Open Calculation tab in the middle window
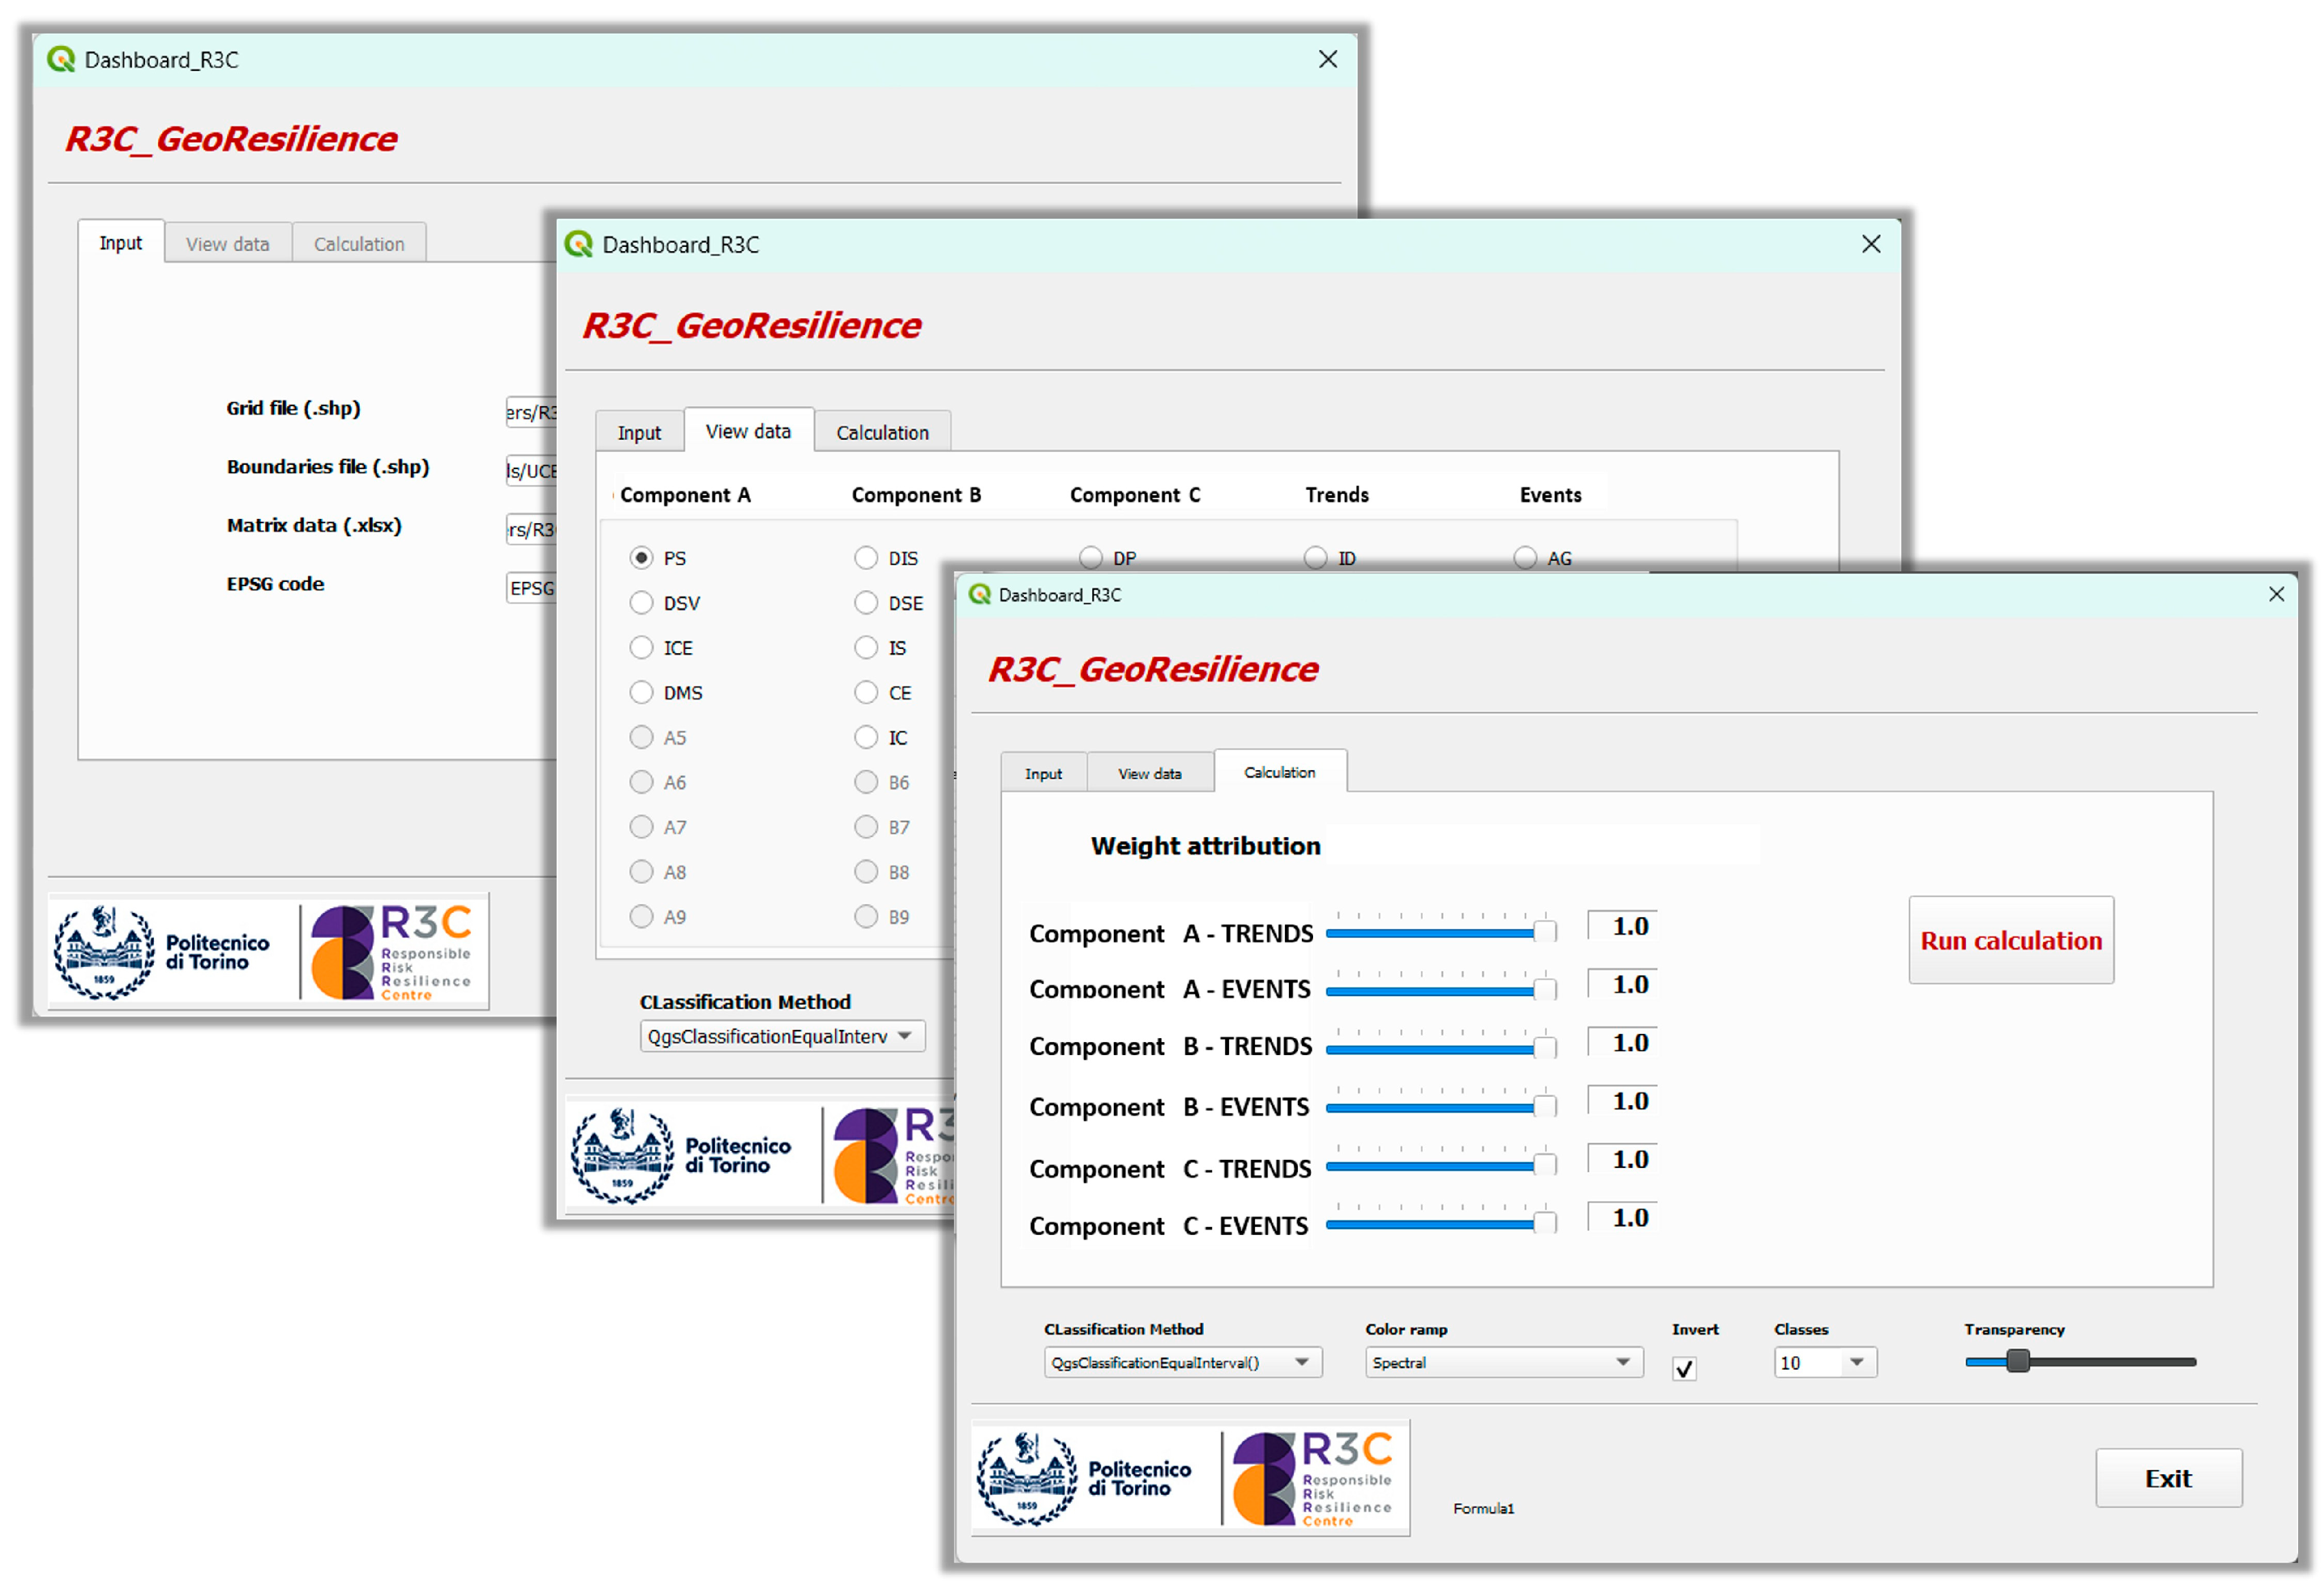This screenshot has height=1593, width=2324. coord(882,432)
